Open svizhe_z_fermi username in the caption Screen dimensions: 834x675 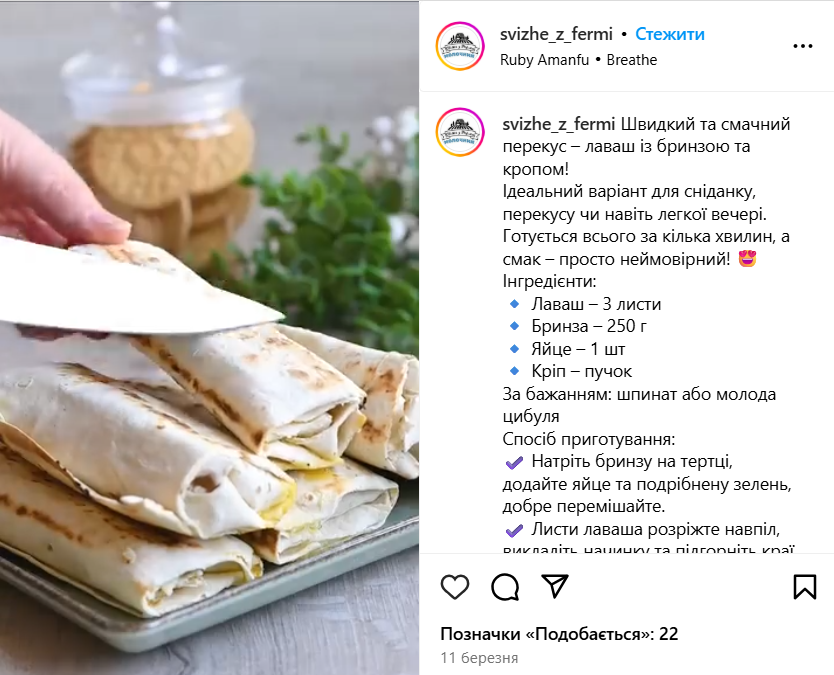[x=559, y=124]
